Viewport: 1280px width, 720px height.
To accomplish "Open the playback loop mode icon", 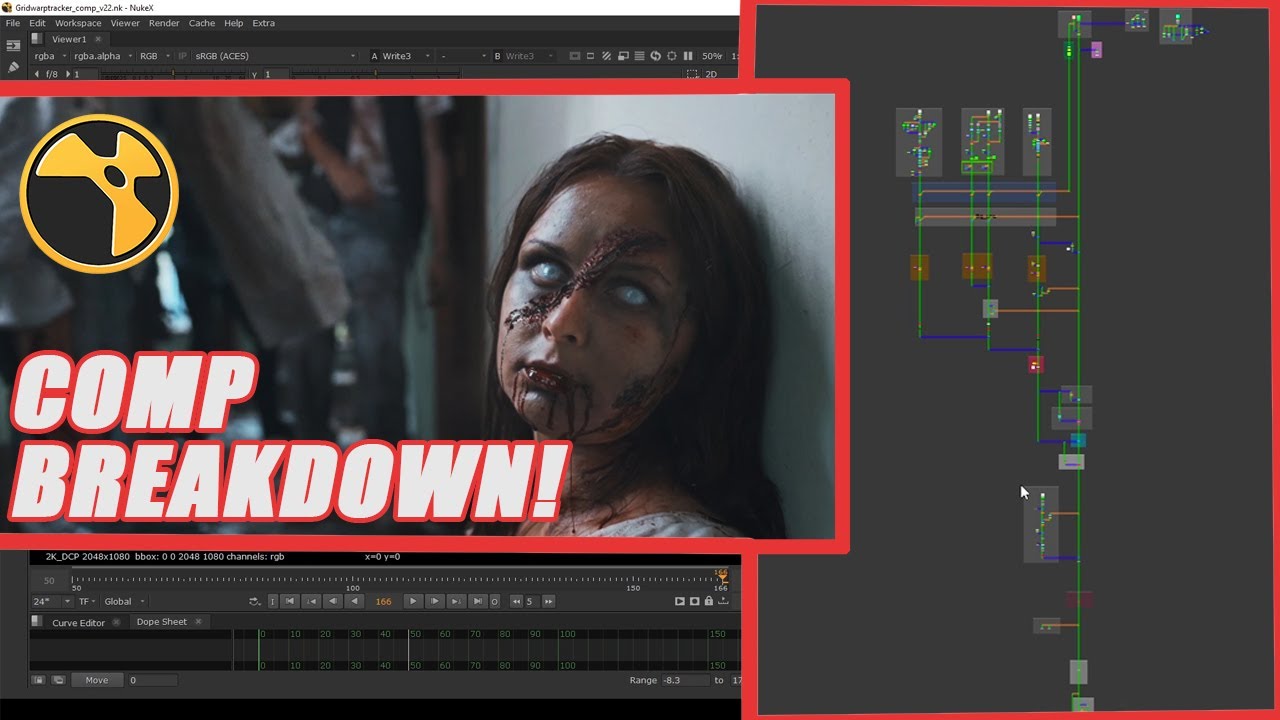I will (254, 601).
